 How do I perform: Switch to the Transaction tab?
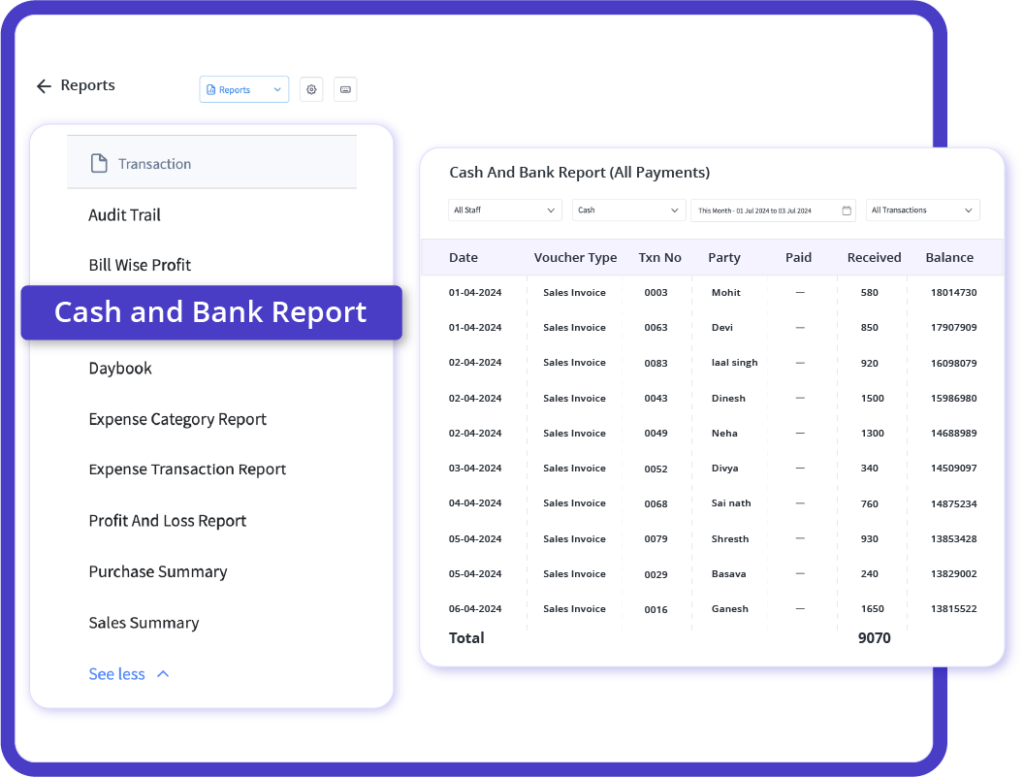154,162
